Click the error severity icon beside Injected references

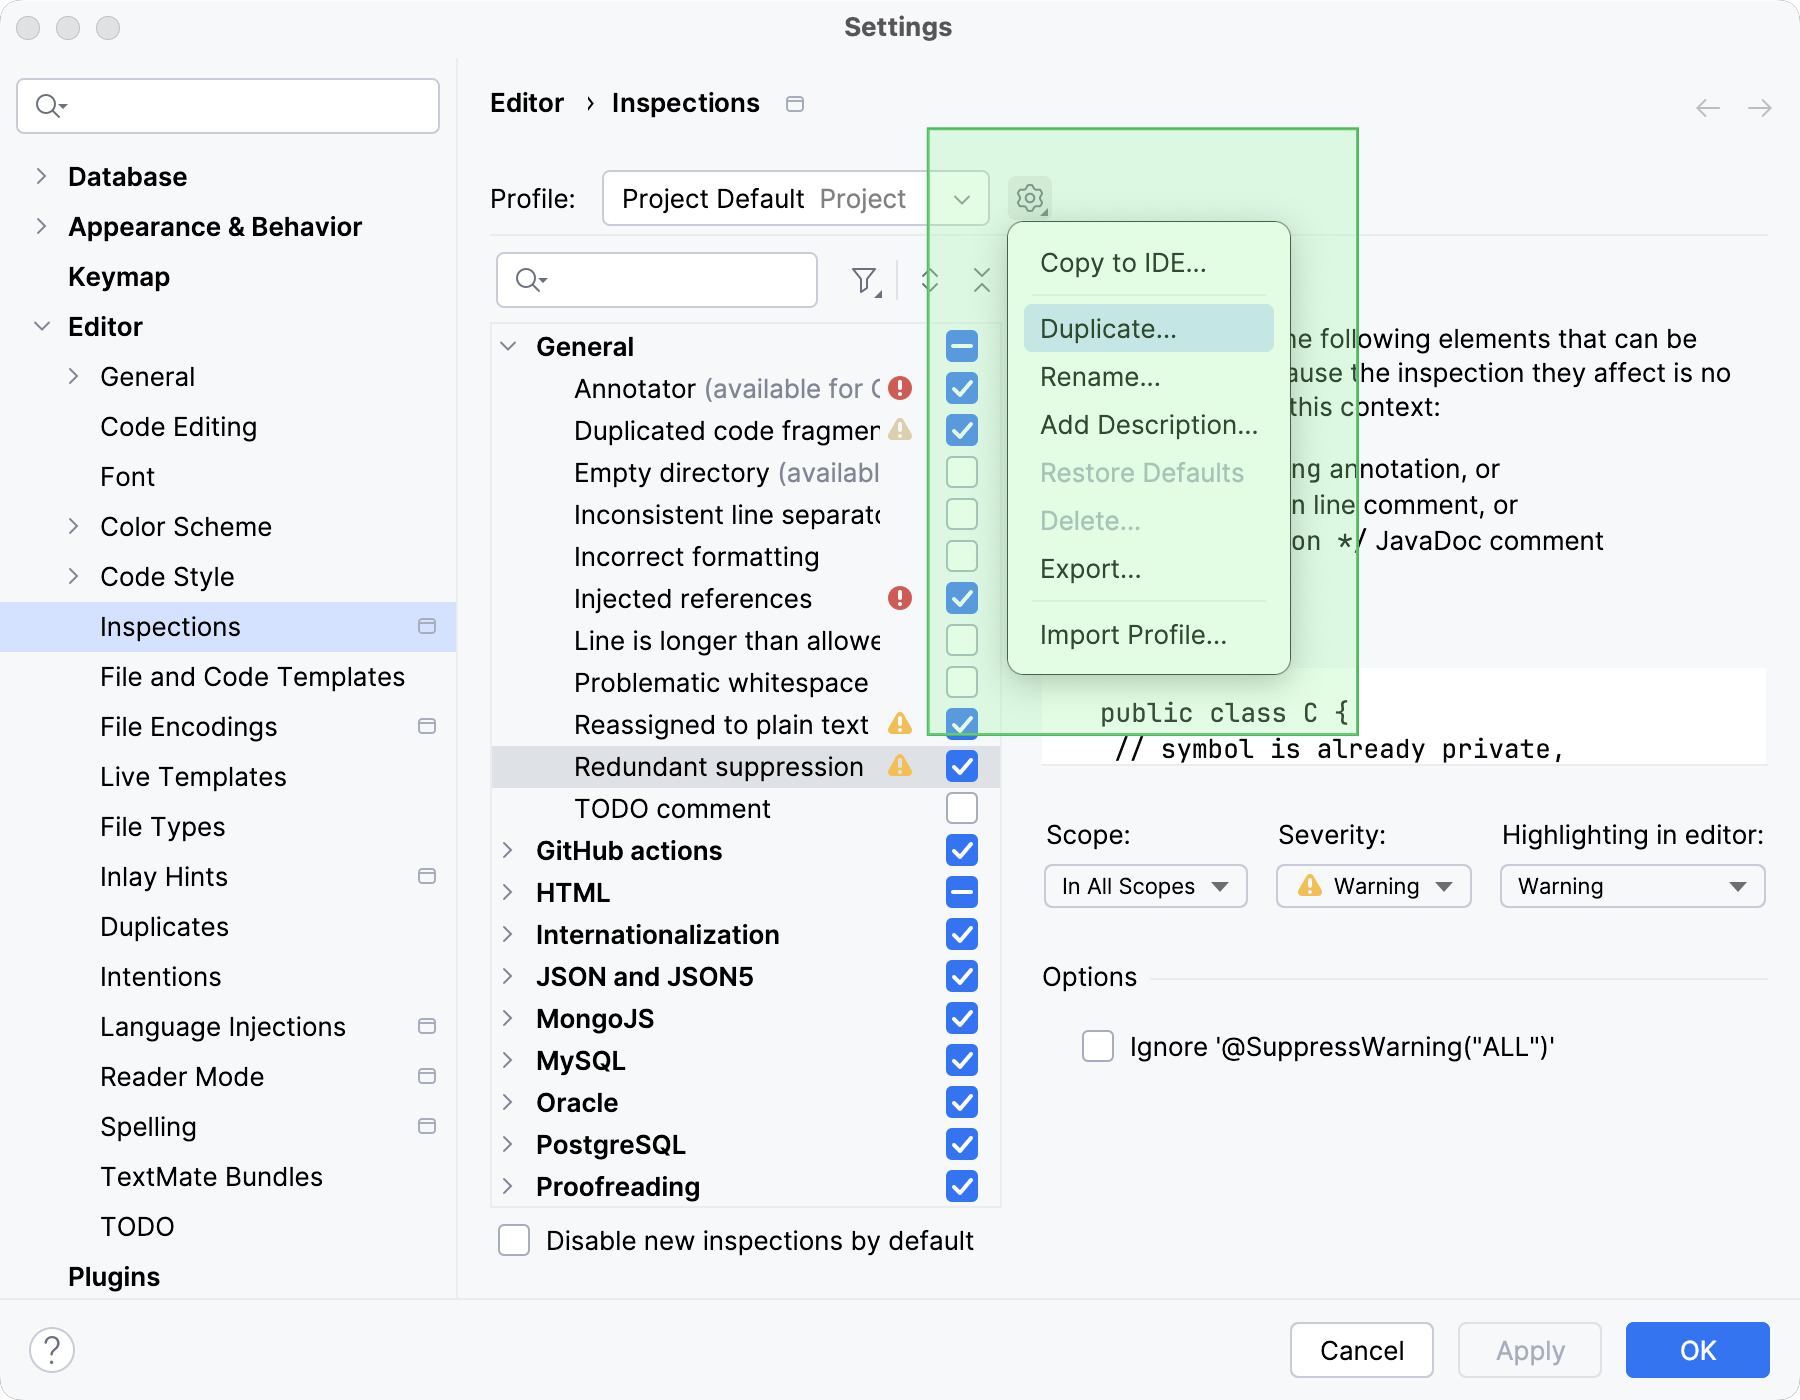899,598
